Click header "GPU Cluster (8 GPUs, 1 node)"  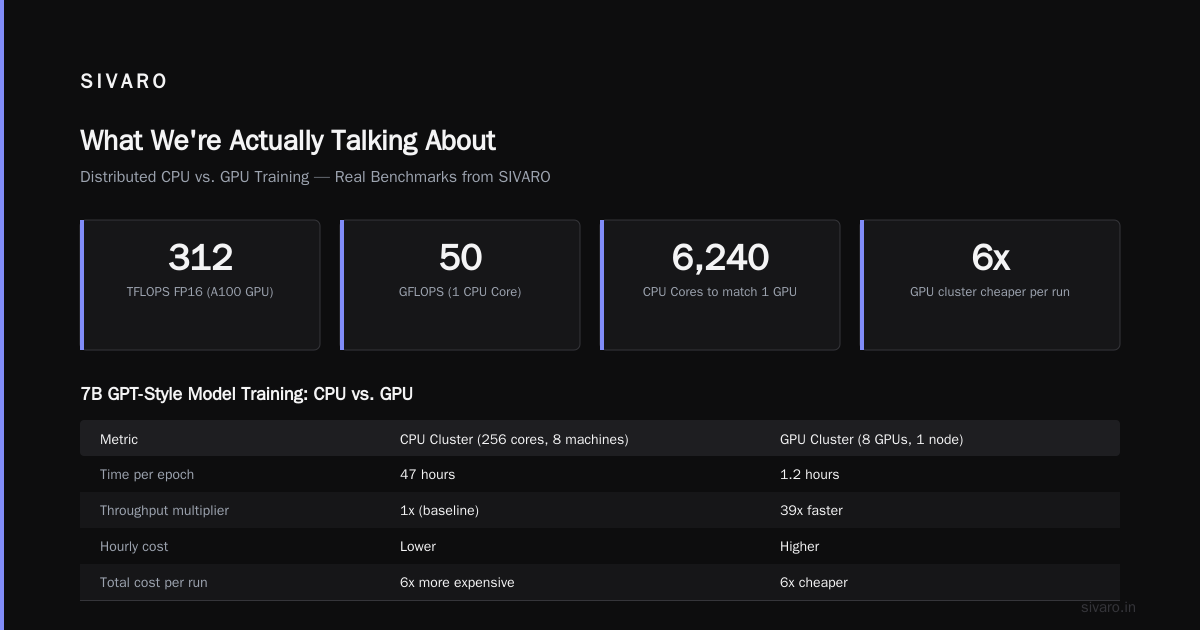871,439
